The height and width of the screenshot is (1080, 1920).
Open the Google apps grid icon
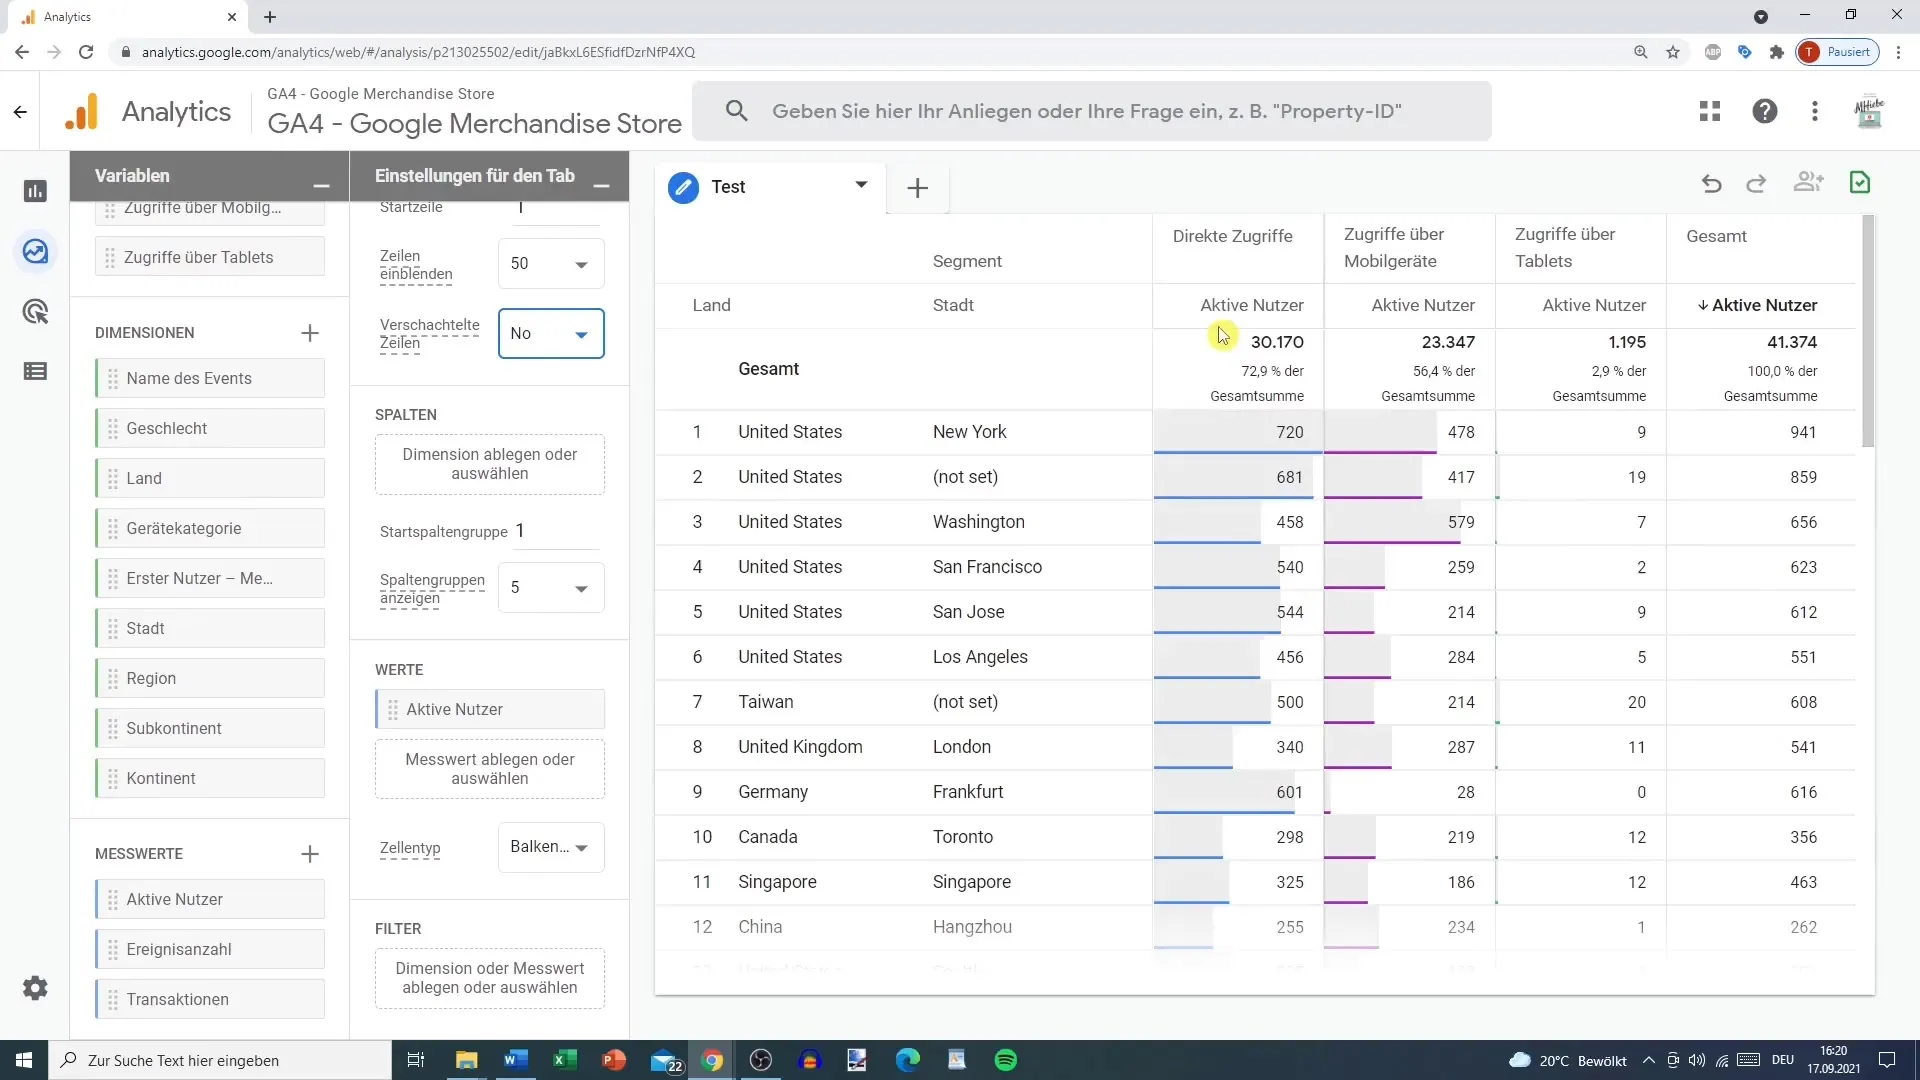(x=1710, y=111)
